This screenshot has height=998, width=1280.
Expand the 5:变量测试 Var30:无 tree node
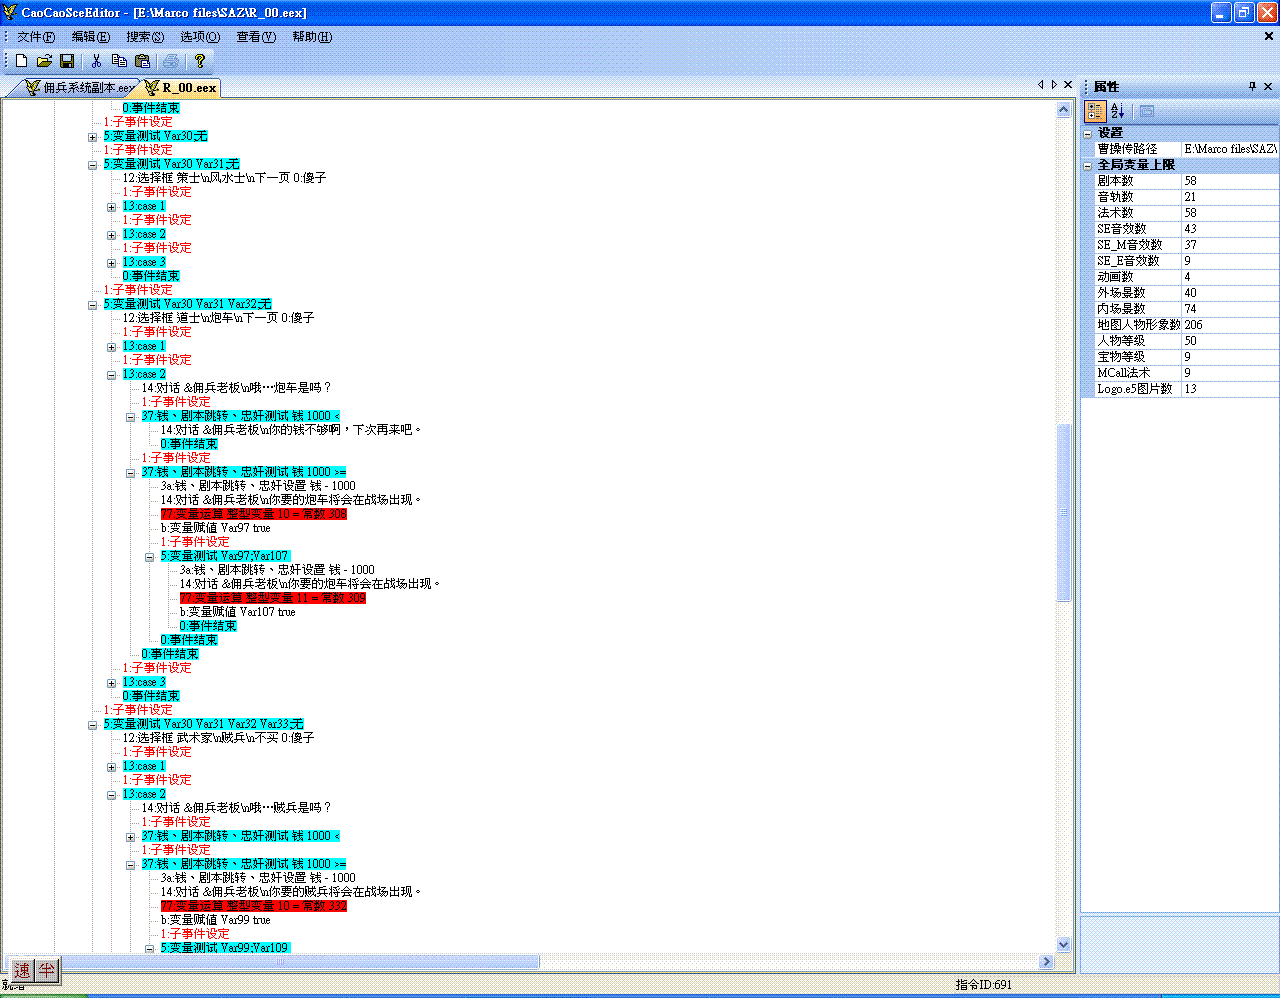pyautogui.click(x=92, y=136)
